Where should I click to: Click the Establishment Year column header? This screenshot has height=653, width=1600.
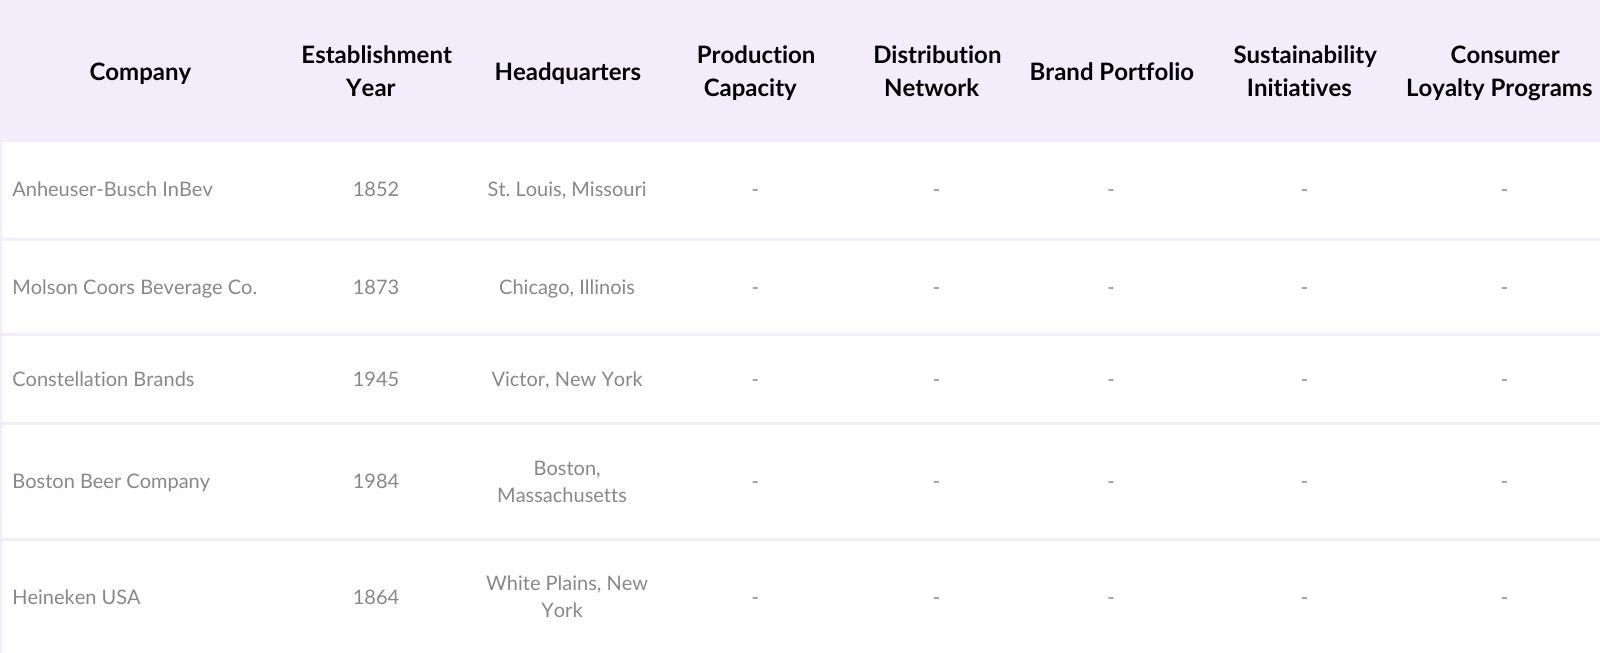(376, 71)
